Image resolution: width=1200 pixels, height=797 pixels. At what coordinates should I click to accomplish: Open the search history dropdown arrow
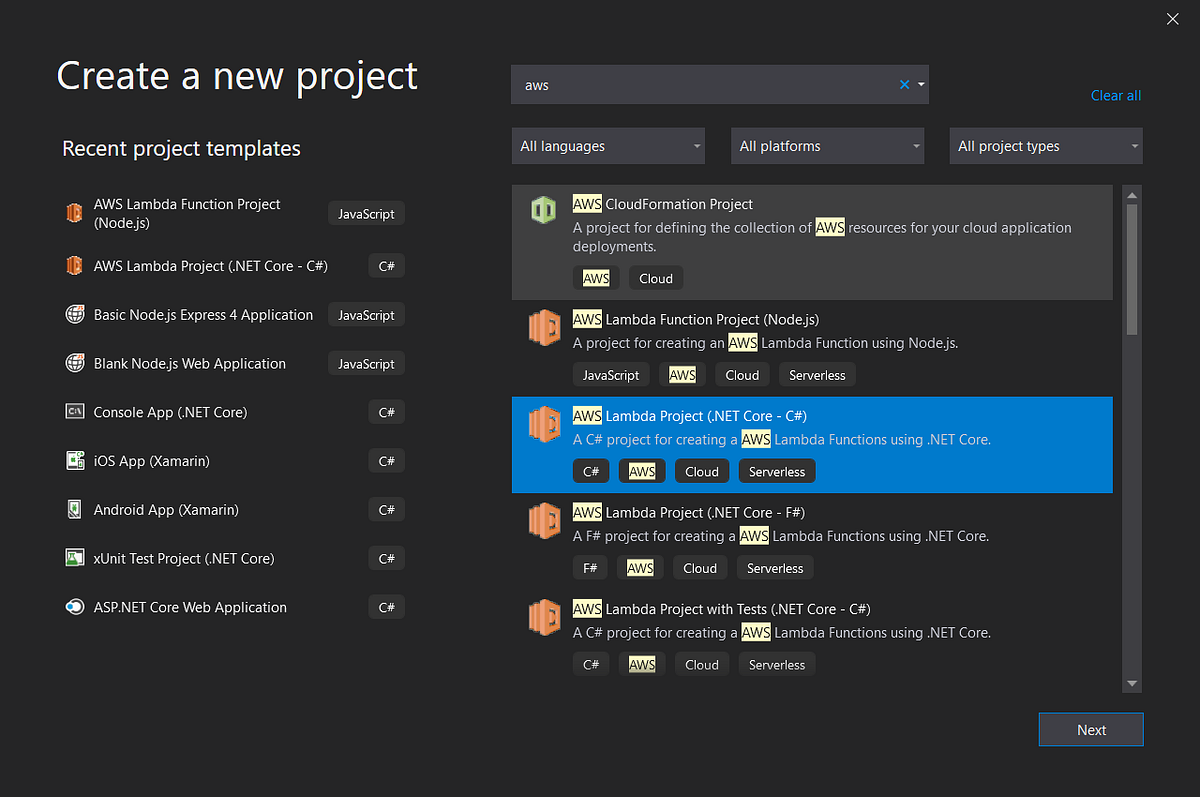(920, 84)
